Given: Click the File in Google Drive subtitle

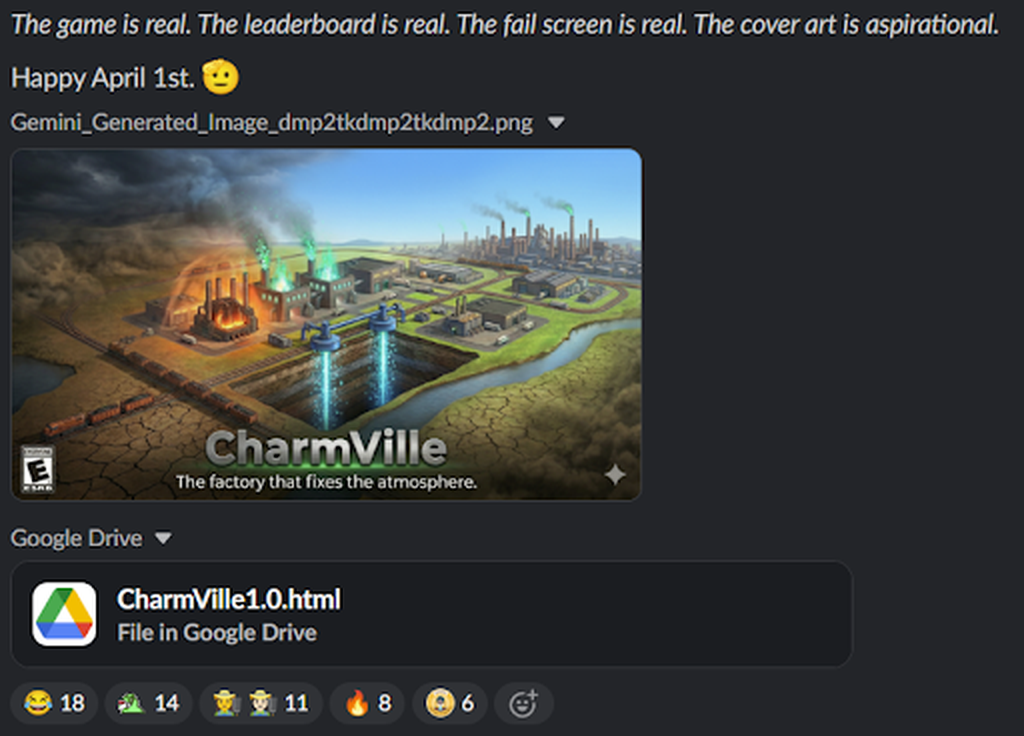Looking at the screenshot, I should point(217,632).
